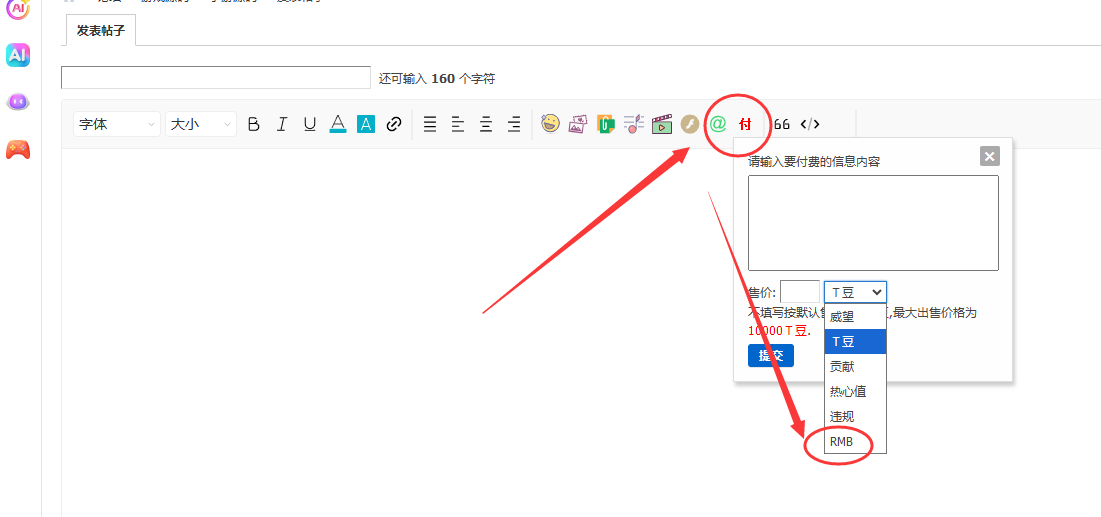Open the 字体 font dropdown
This screenshot has width=1101, height=517.
pyautogui.click(x=117, y=124)
